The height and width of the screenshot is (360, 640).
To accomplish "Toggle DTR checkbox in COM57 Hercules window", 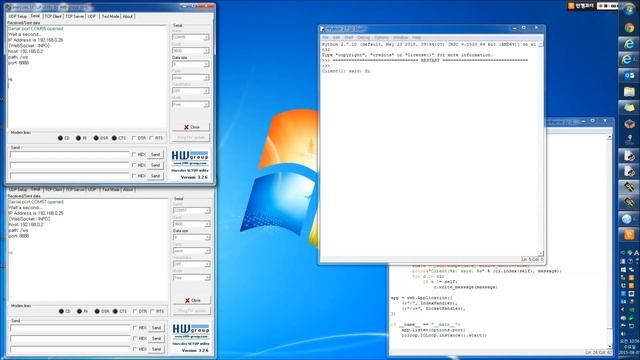I will 135,311.
